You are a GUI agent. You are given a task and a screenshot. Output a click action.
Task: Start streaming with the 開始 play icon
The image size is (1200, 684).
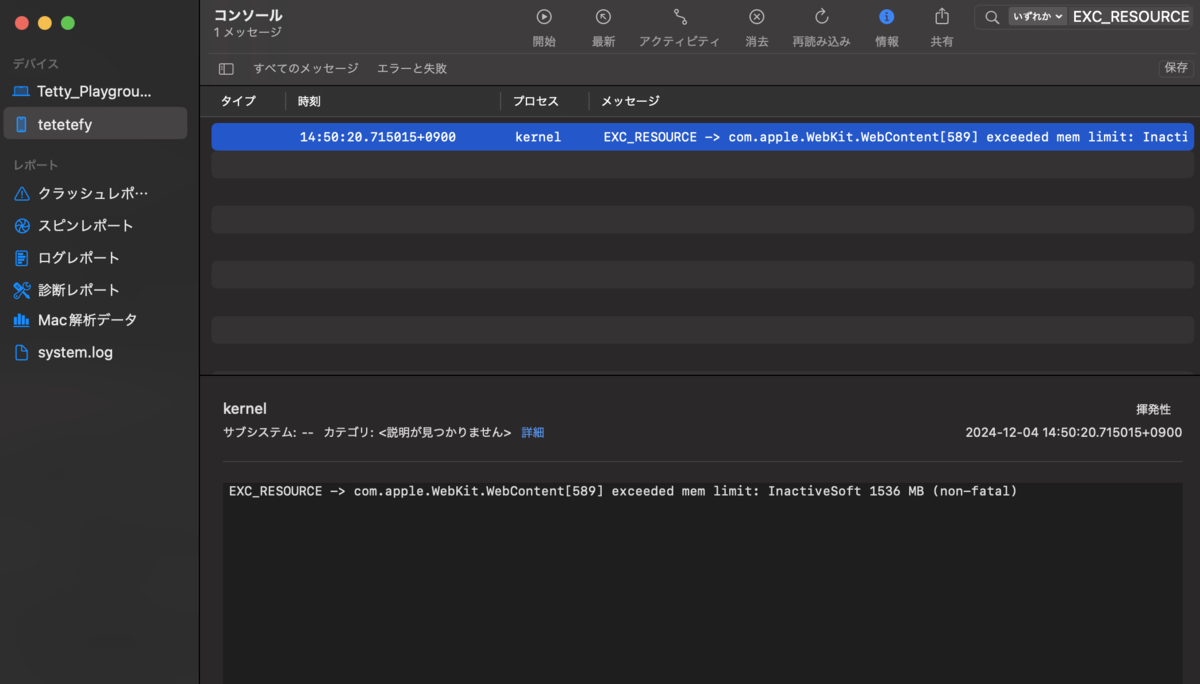point(544,17)
